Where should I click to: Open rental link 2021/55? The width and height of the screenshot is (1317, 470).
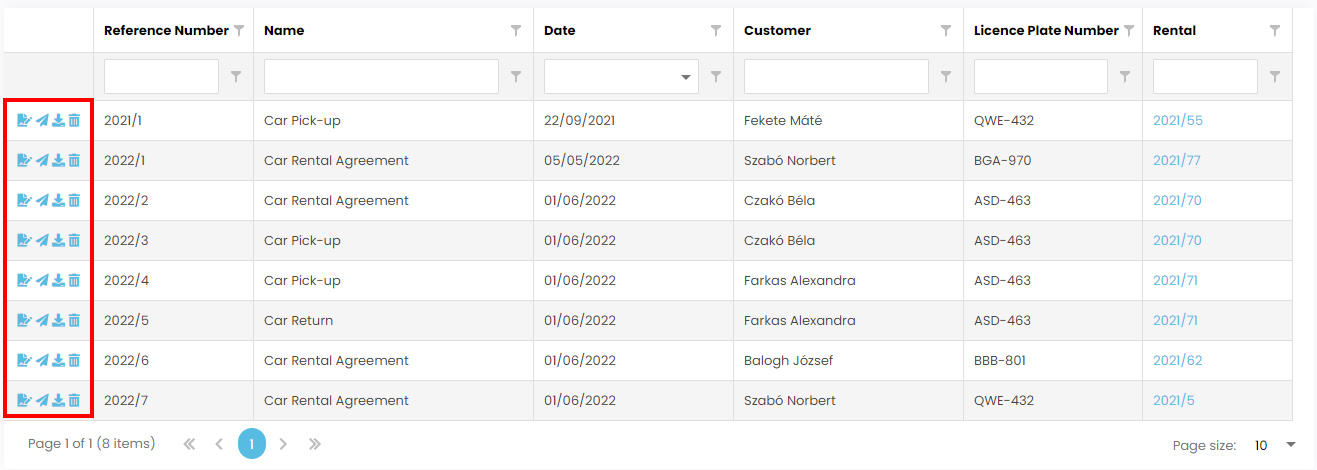[x=1178, y=121]
